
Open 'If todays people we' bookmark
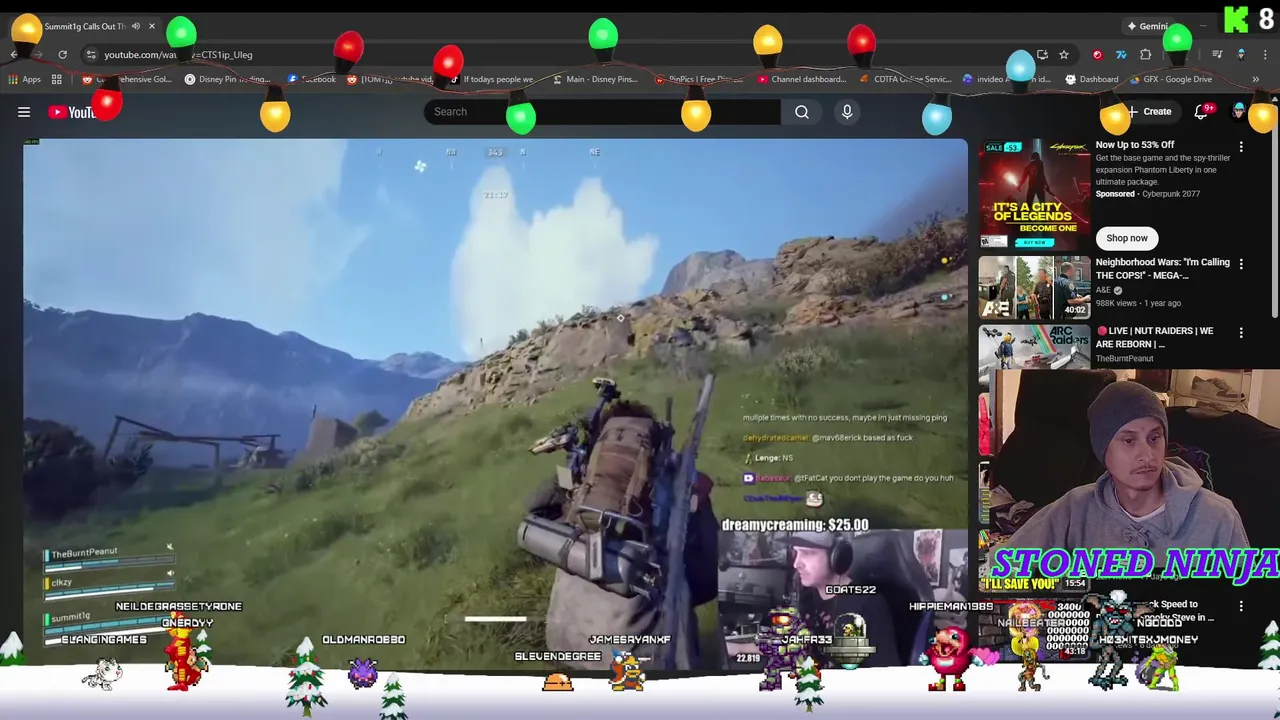point(490,79)
